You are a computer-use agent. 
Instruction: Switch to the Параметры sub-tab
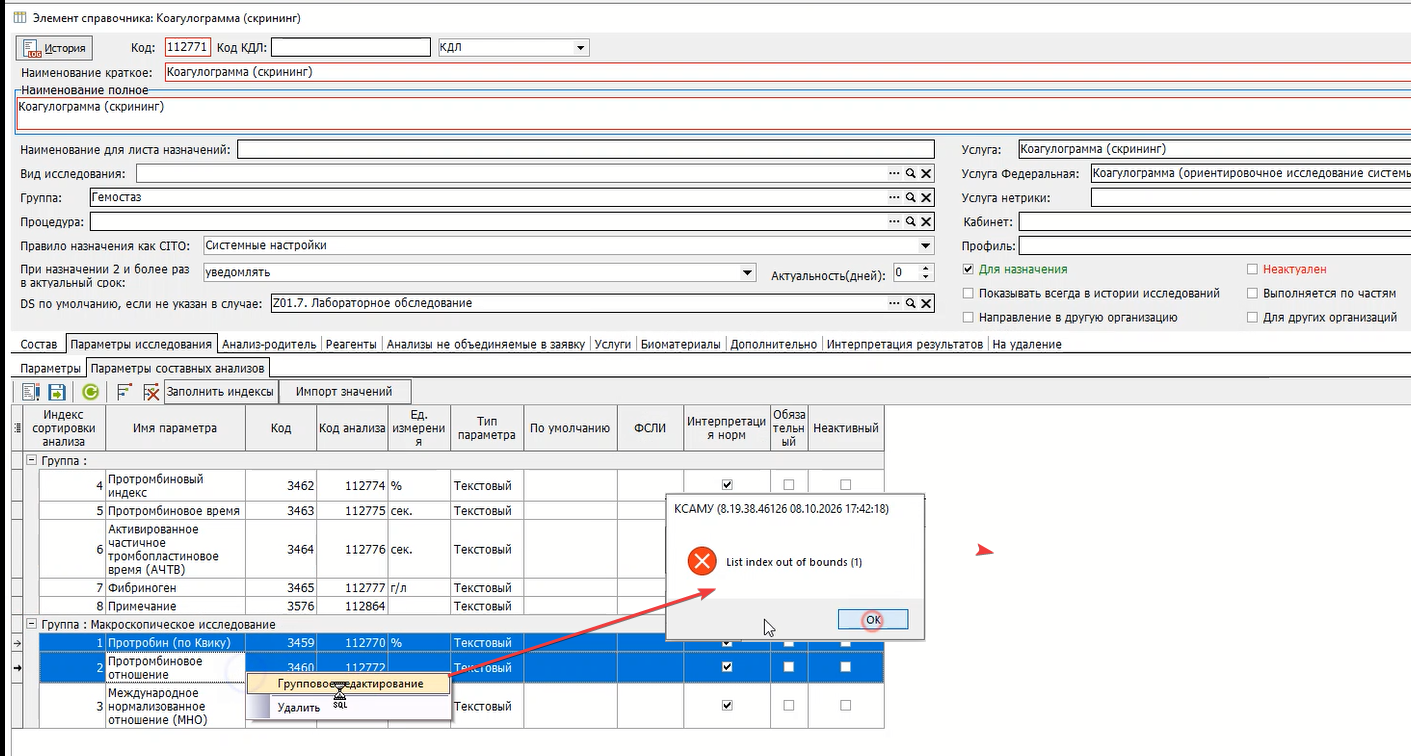click(50, 368)
